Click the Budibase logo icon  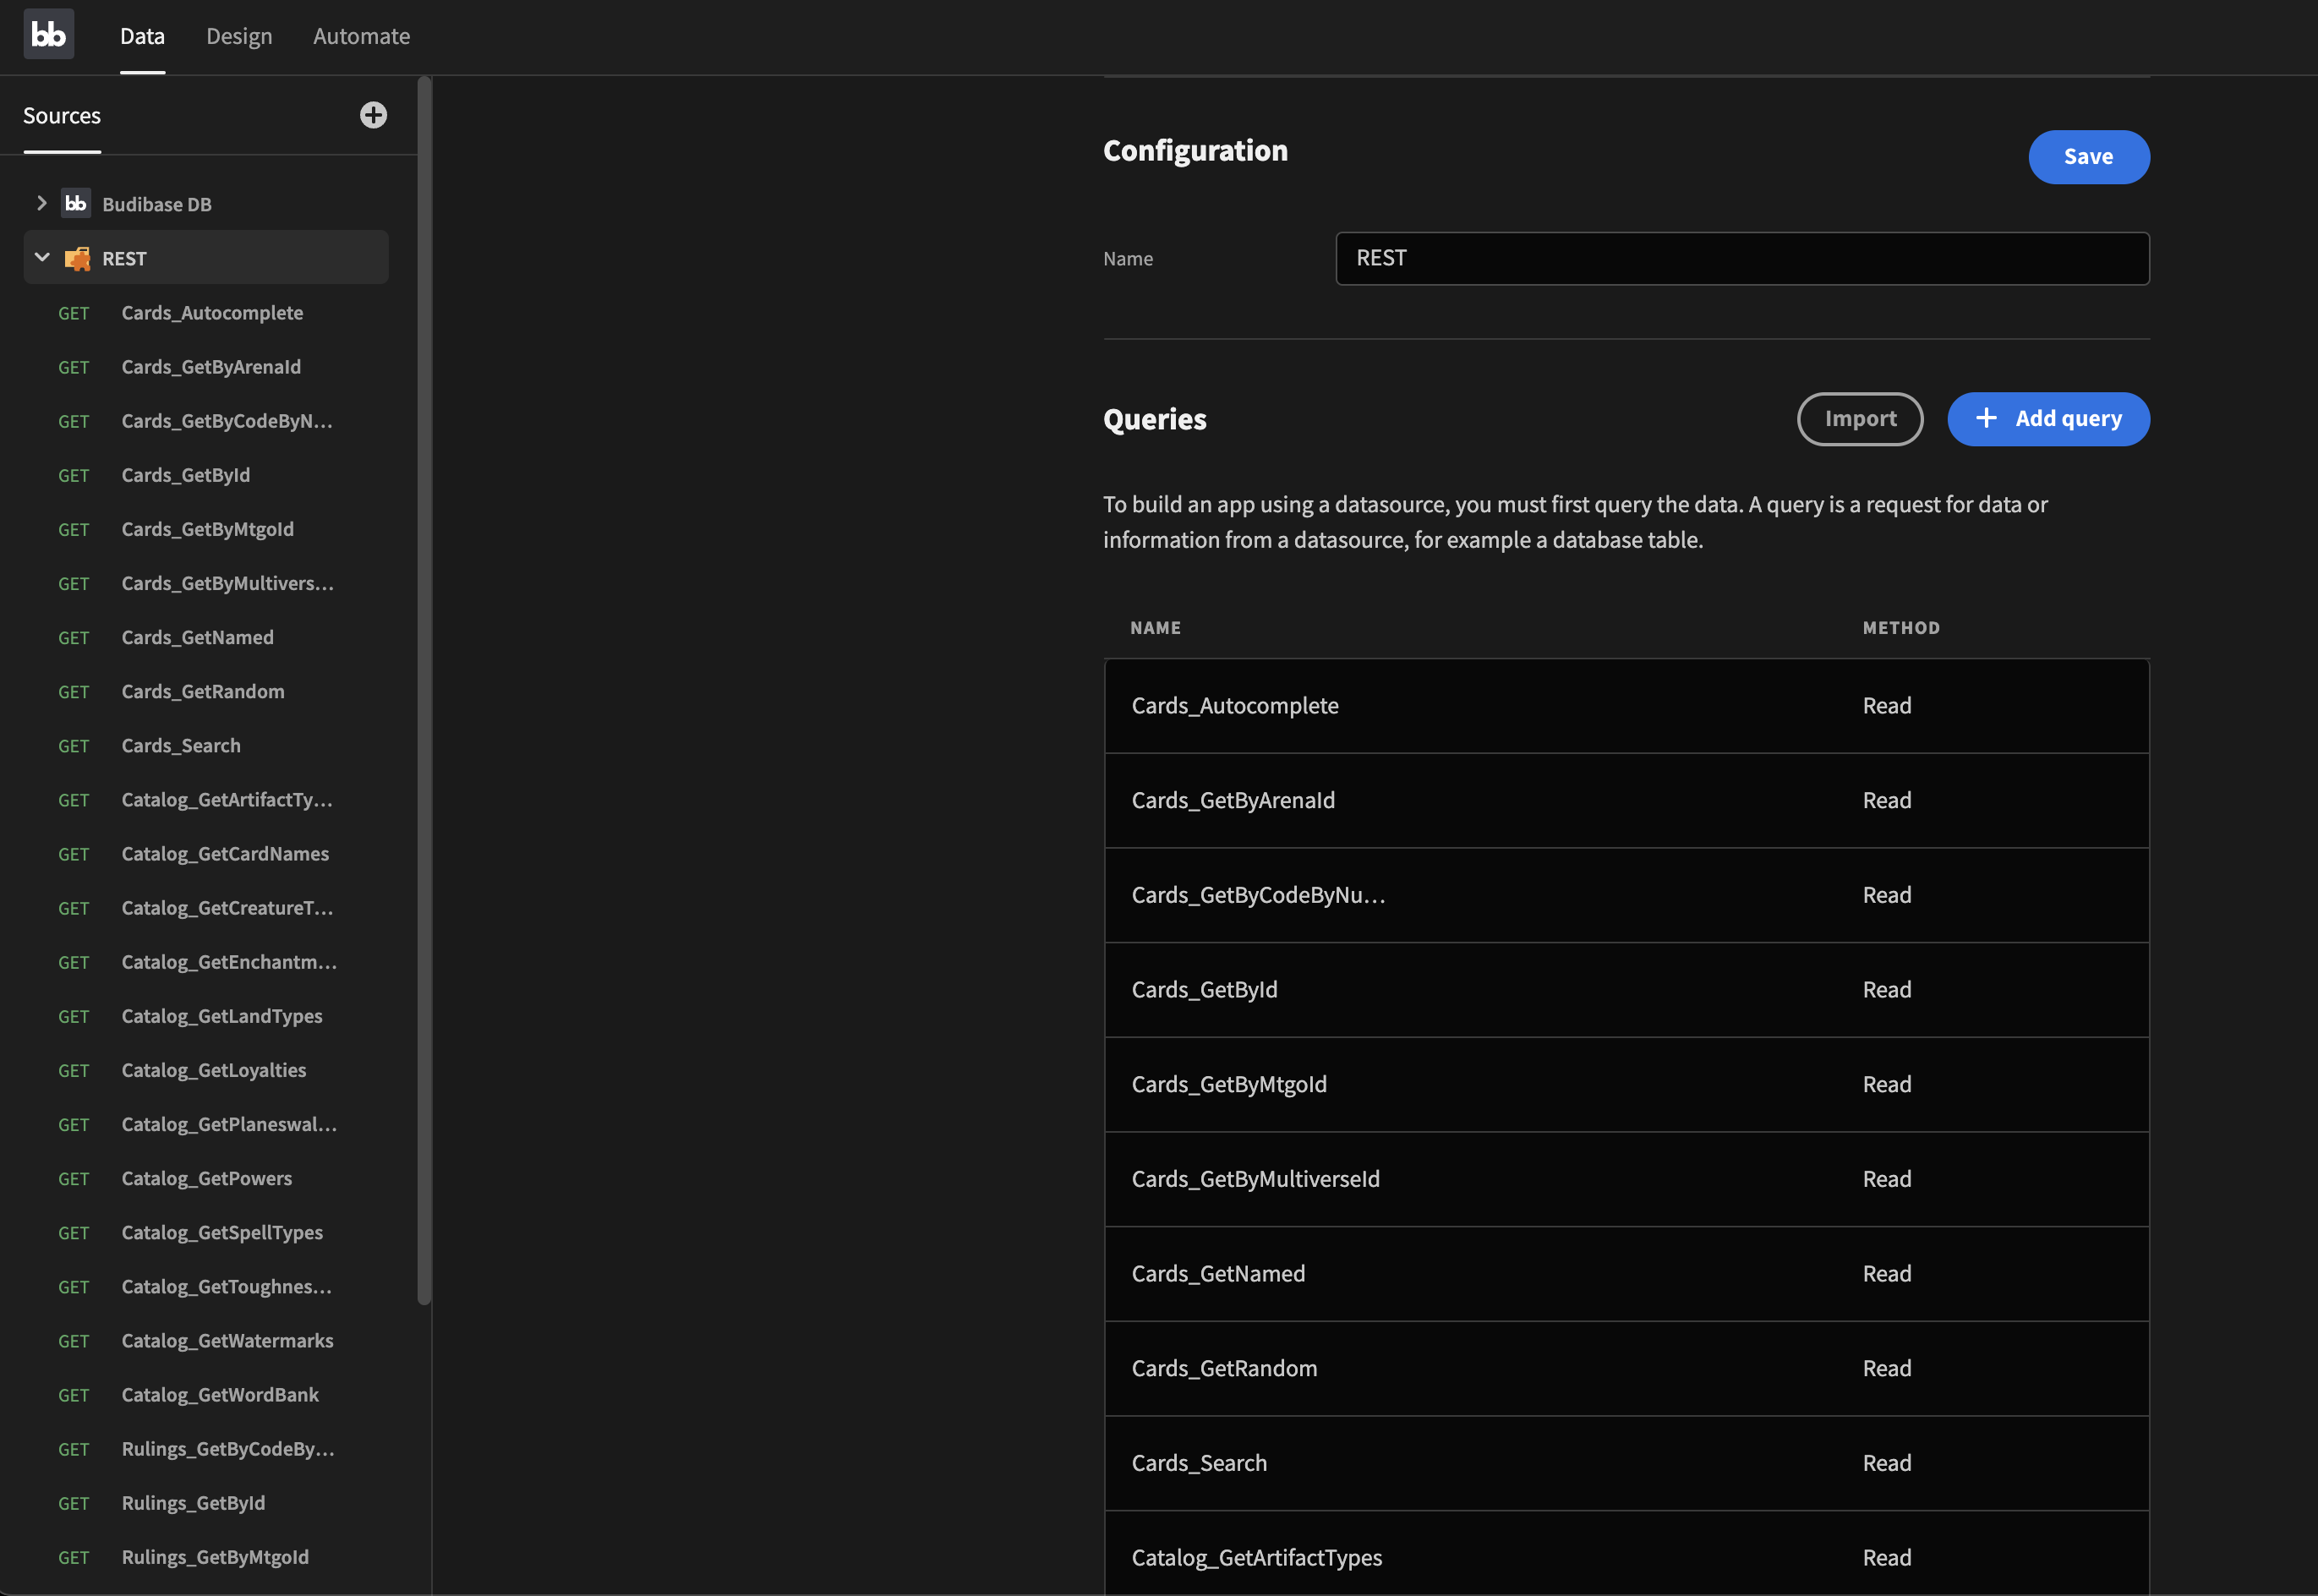click(x=48, y=35)
